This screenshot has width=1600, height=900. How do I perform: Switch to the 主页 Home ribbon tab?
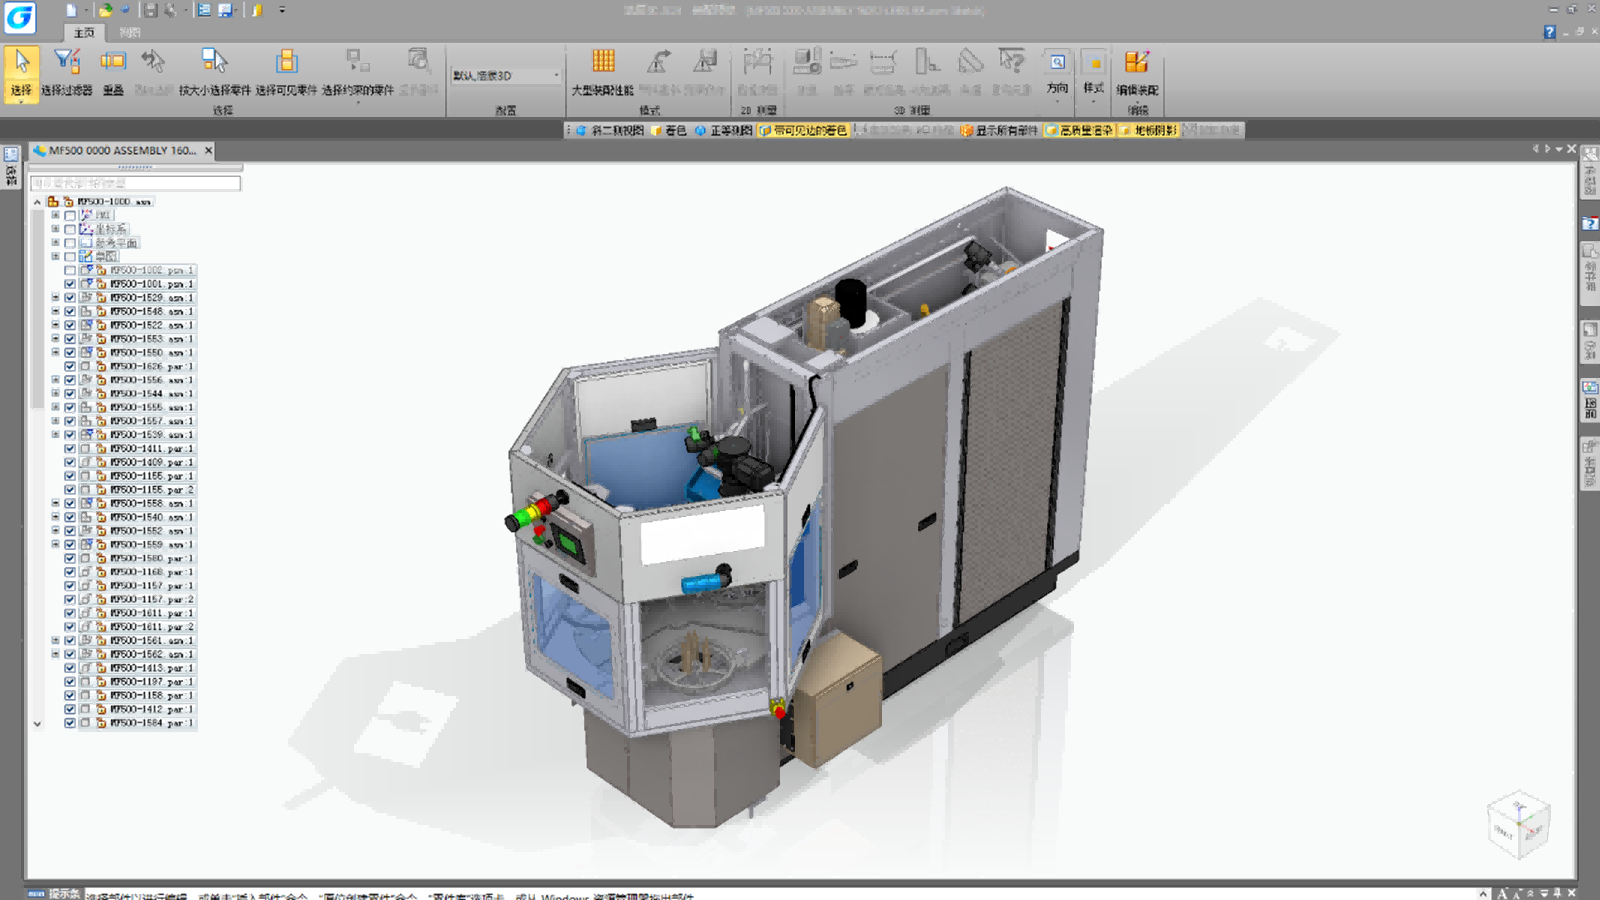coord(84,33)
